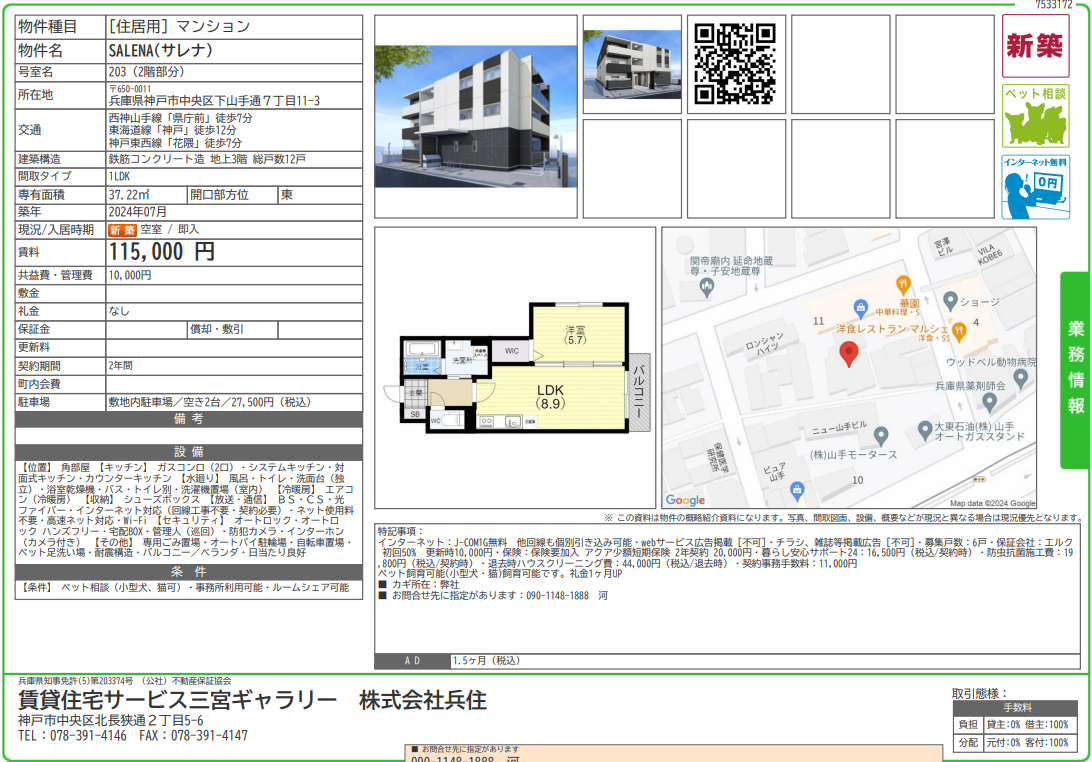Click the 手数料 table header
The image size is (1092, 762).
pos(1017,708)
